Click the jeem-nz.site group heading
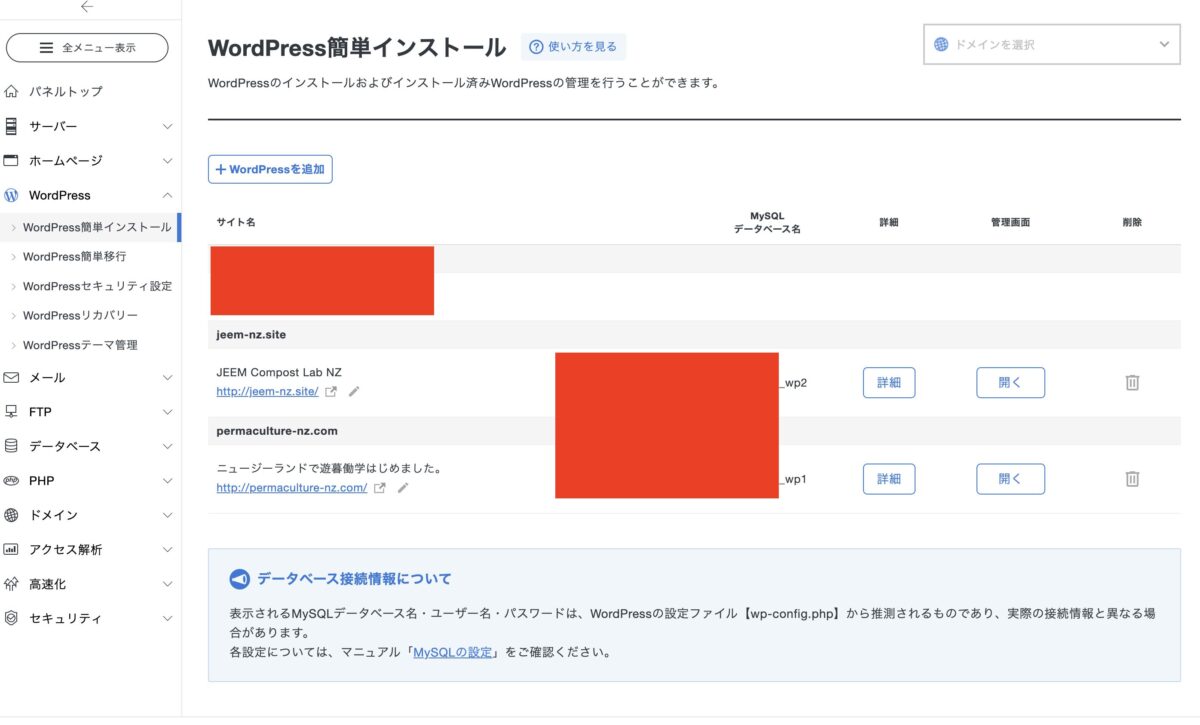Viewport: 1200px width, 725px height. 251,335
